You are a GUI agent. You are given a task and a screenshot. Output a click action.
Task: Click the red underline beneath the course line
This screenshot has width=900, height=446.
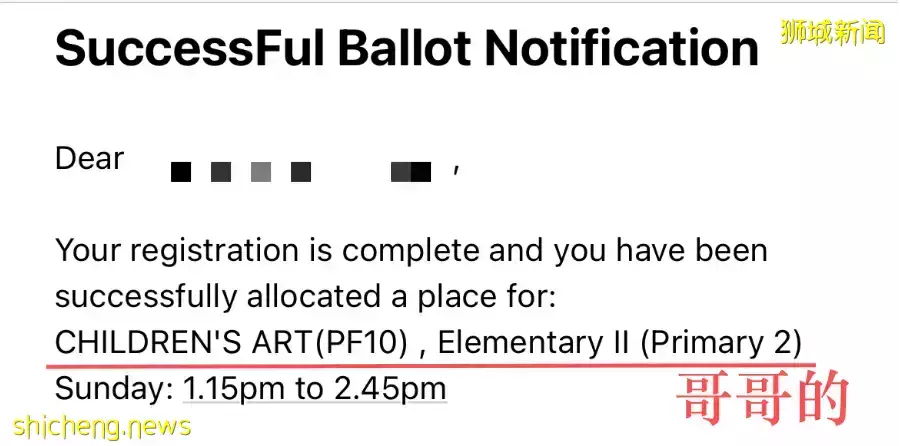pos(432,364)
